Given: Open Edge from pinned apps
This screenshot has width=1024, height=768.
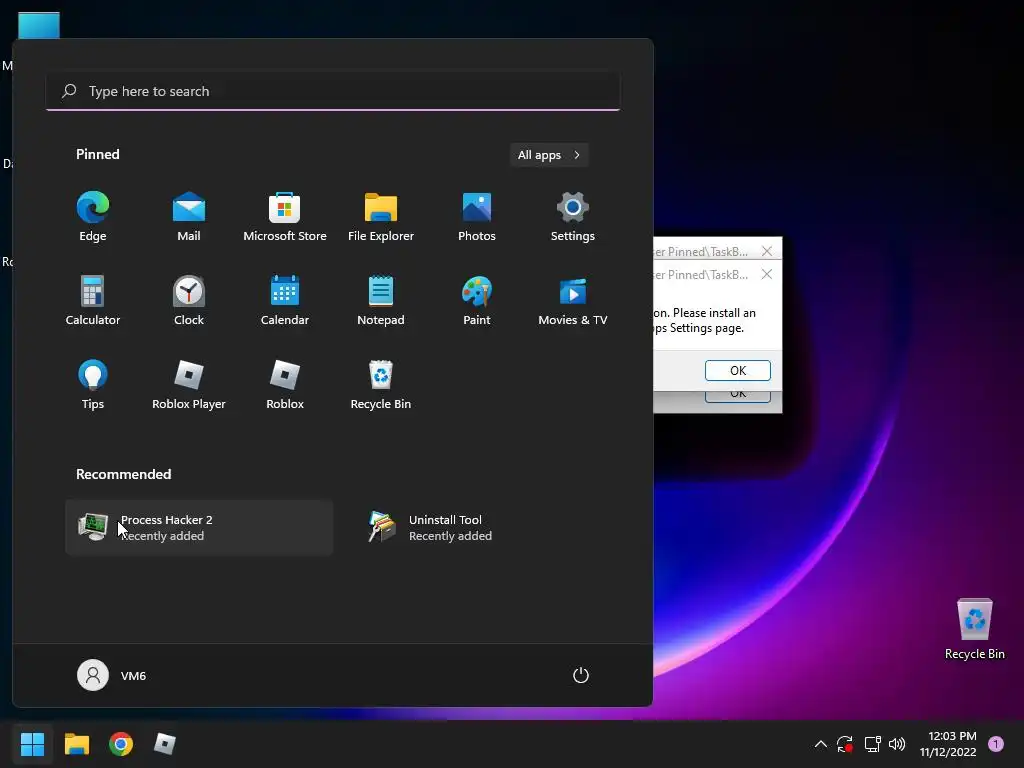Looking at the screenshot, I should tap(93, 217).
